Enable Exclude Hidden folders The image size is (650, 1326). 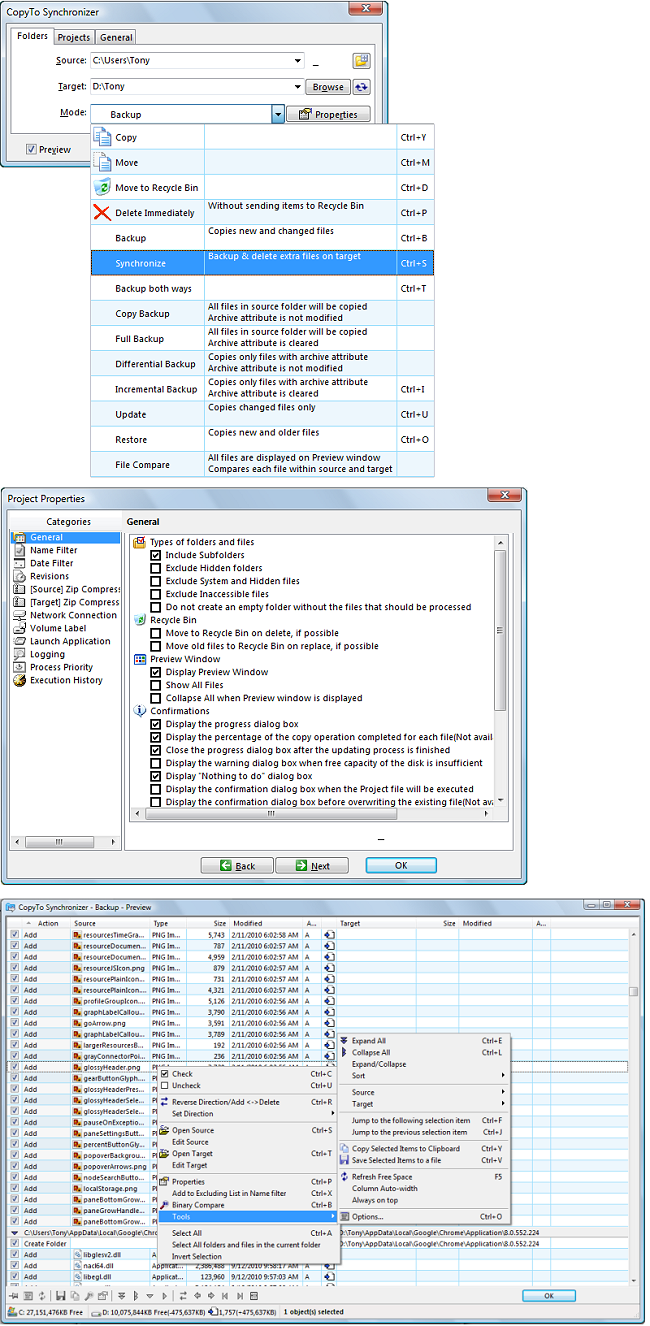[155, 568]
